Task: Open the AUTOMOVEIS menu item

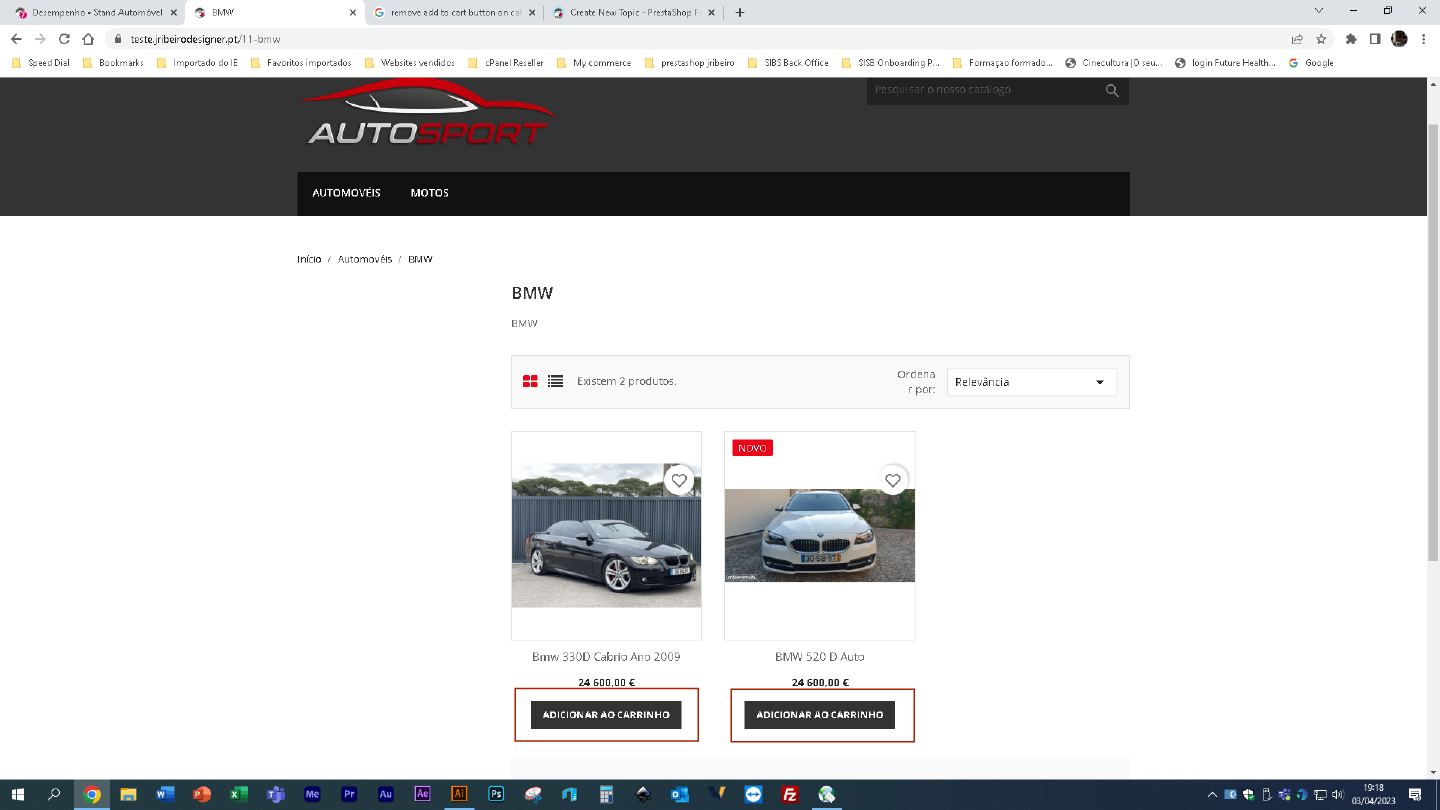Action: pyautogui.click(x=346, y=193)
